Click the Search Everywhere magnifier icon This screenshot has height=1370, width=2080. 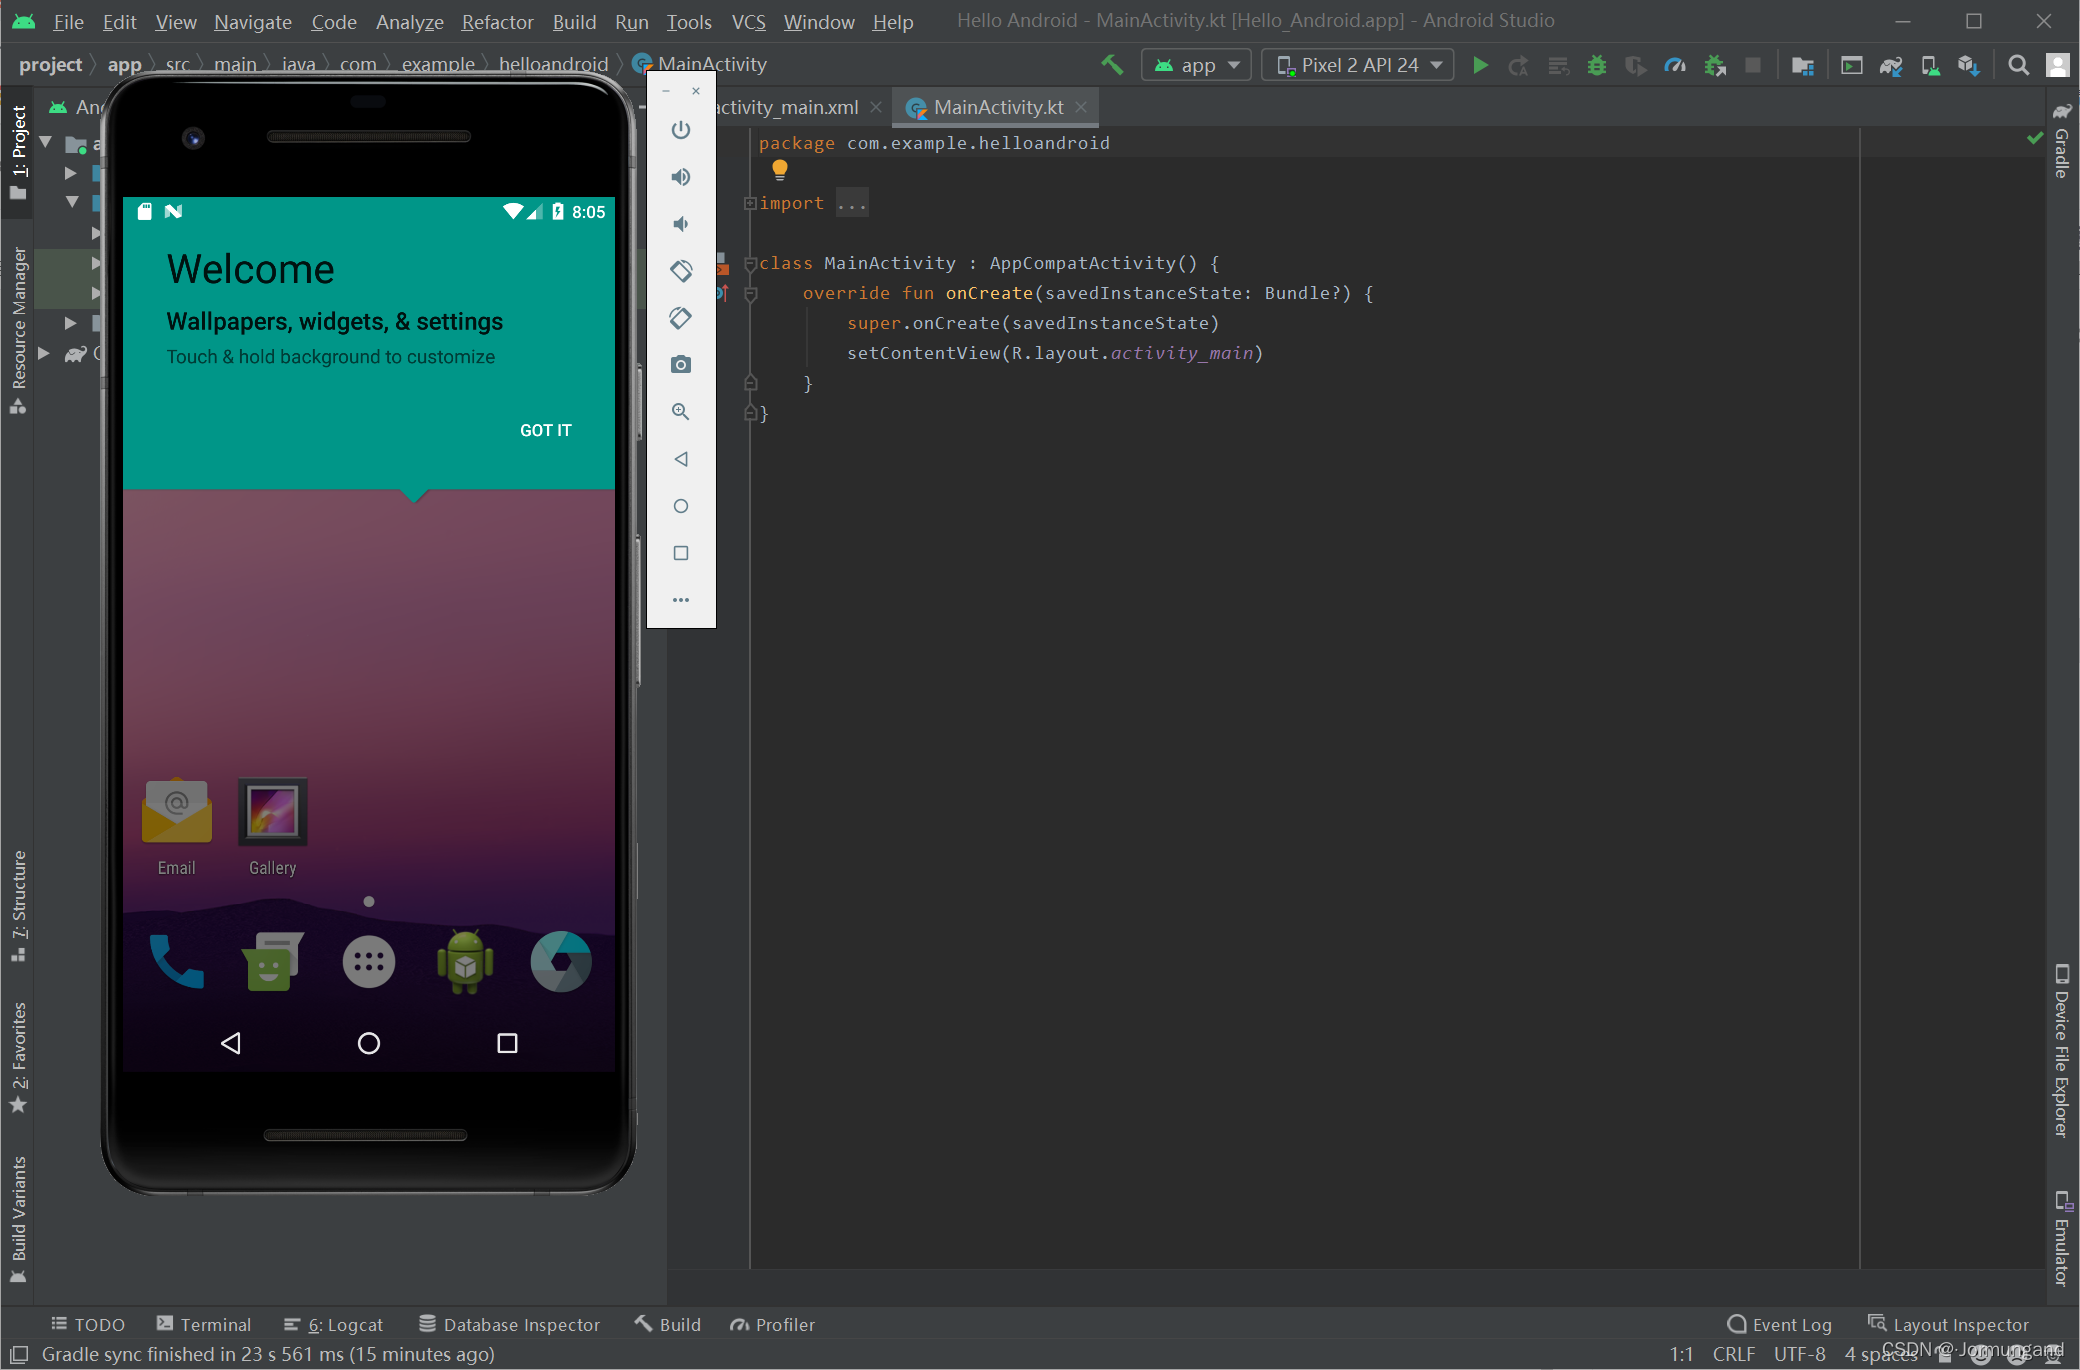click(2018, 65)
